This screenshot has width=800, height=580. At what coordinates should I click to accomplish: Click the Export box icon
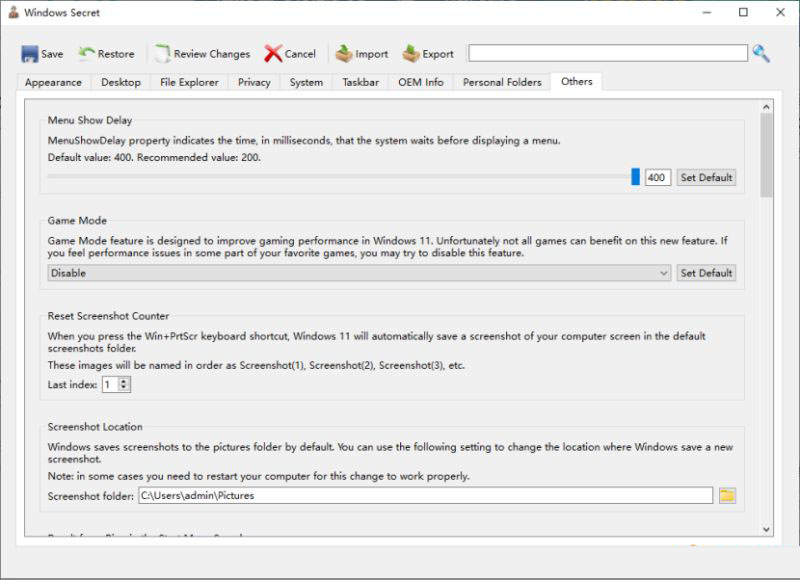411,54
